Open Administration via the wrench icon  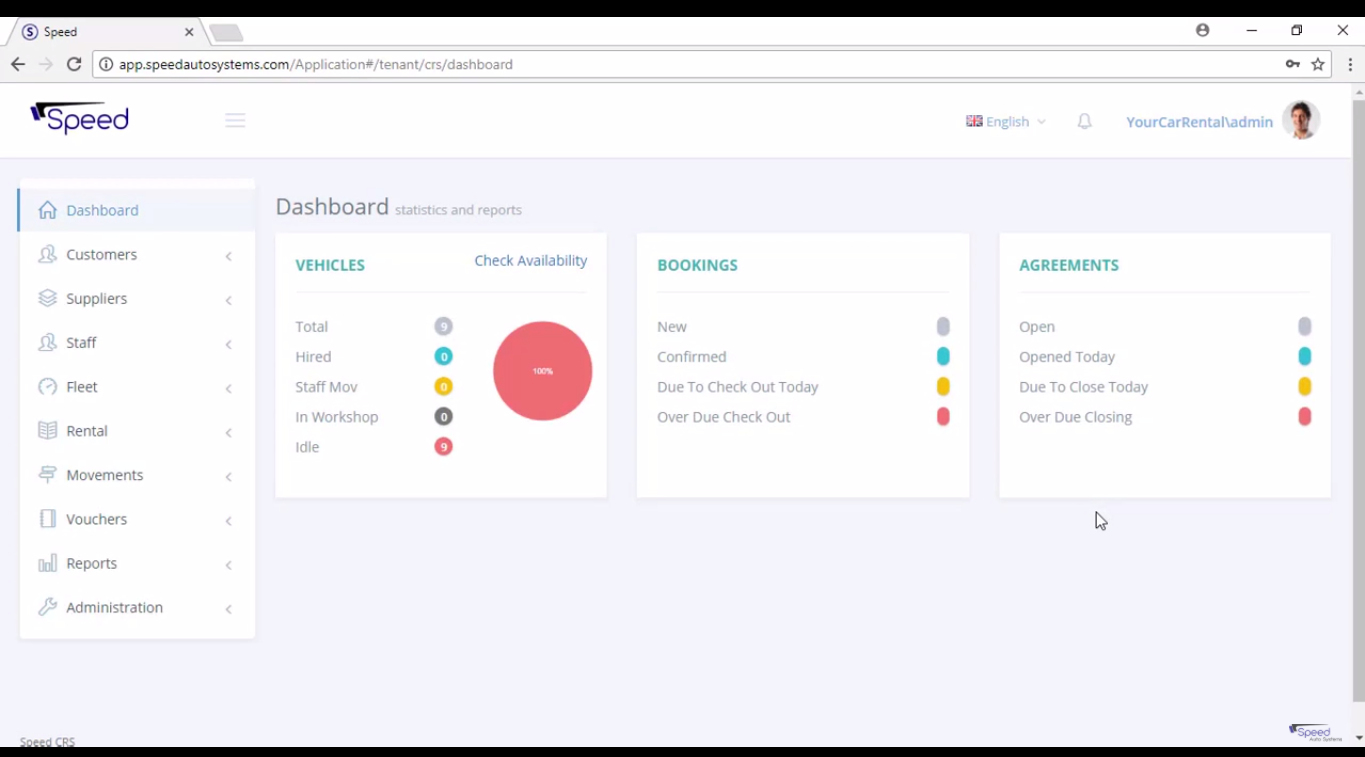tap(46, 607)
